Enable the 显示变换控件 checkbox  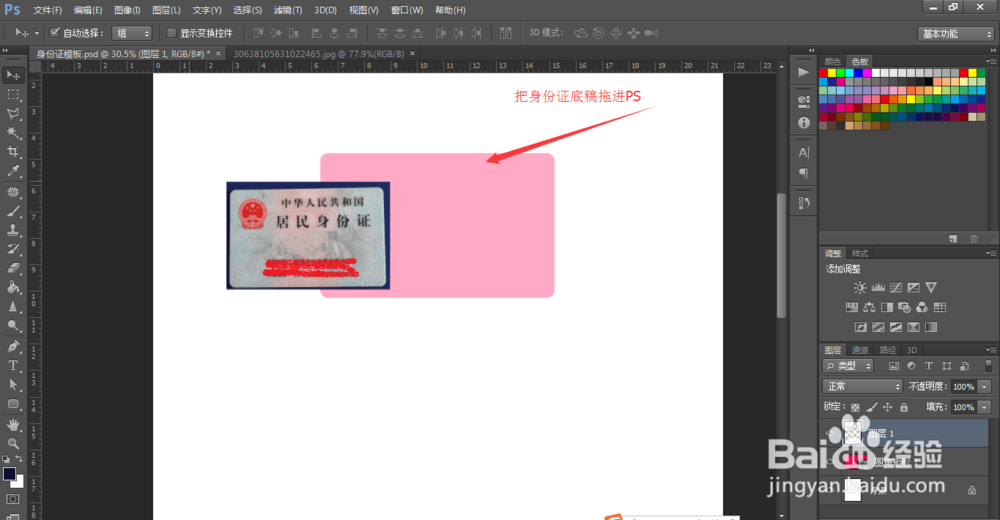pos(171,33)
